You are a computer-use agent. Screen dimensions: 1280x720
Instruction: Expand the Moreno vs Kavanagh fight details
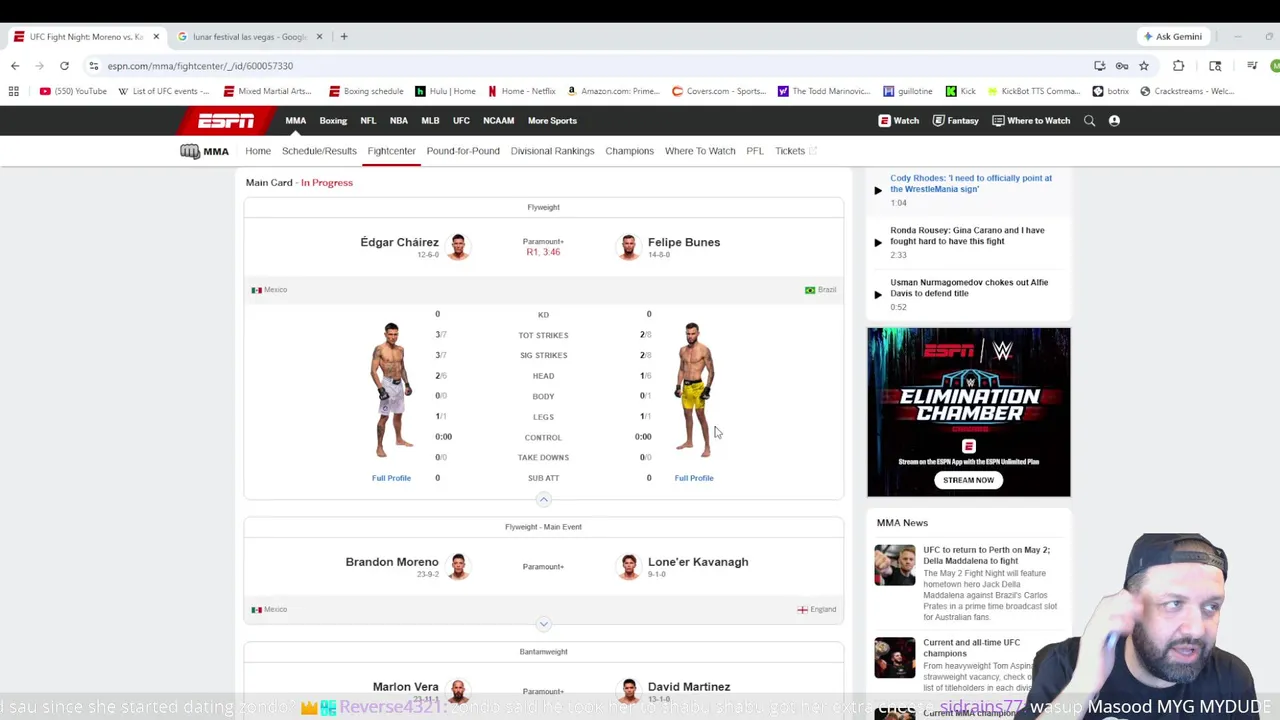(543, 624)
